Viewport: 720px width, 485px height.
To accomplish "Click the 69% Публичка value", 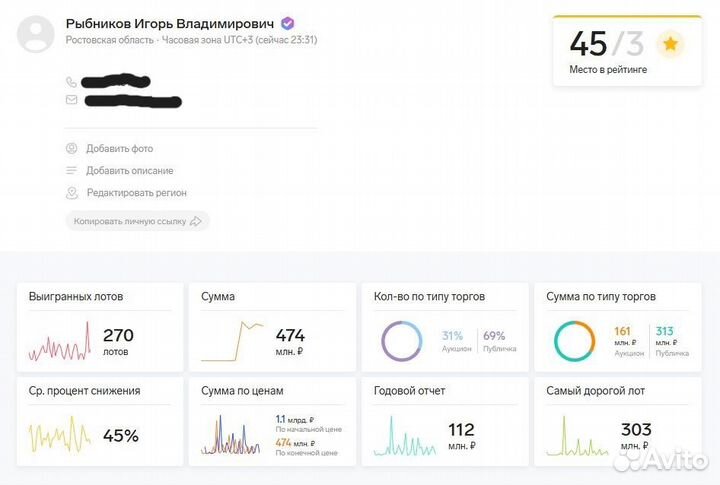I will click(500, 341).
